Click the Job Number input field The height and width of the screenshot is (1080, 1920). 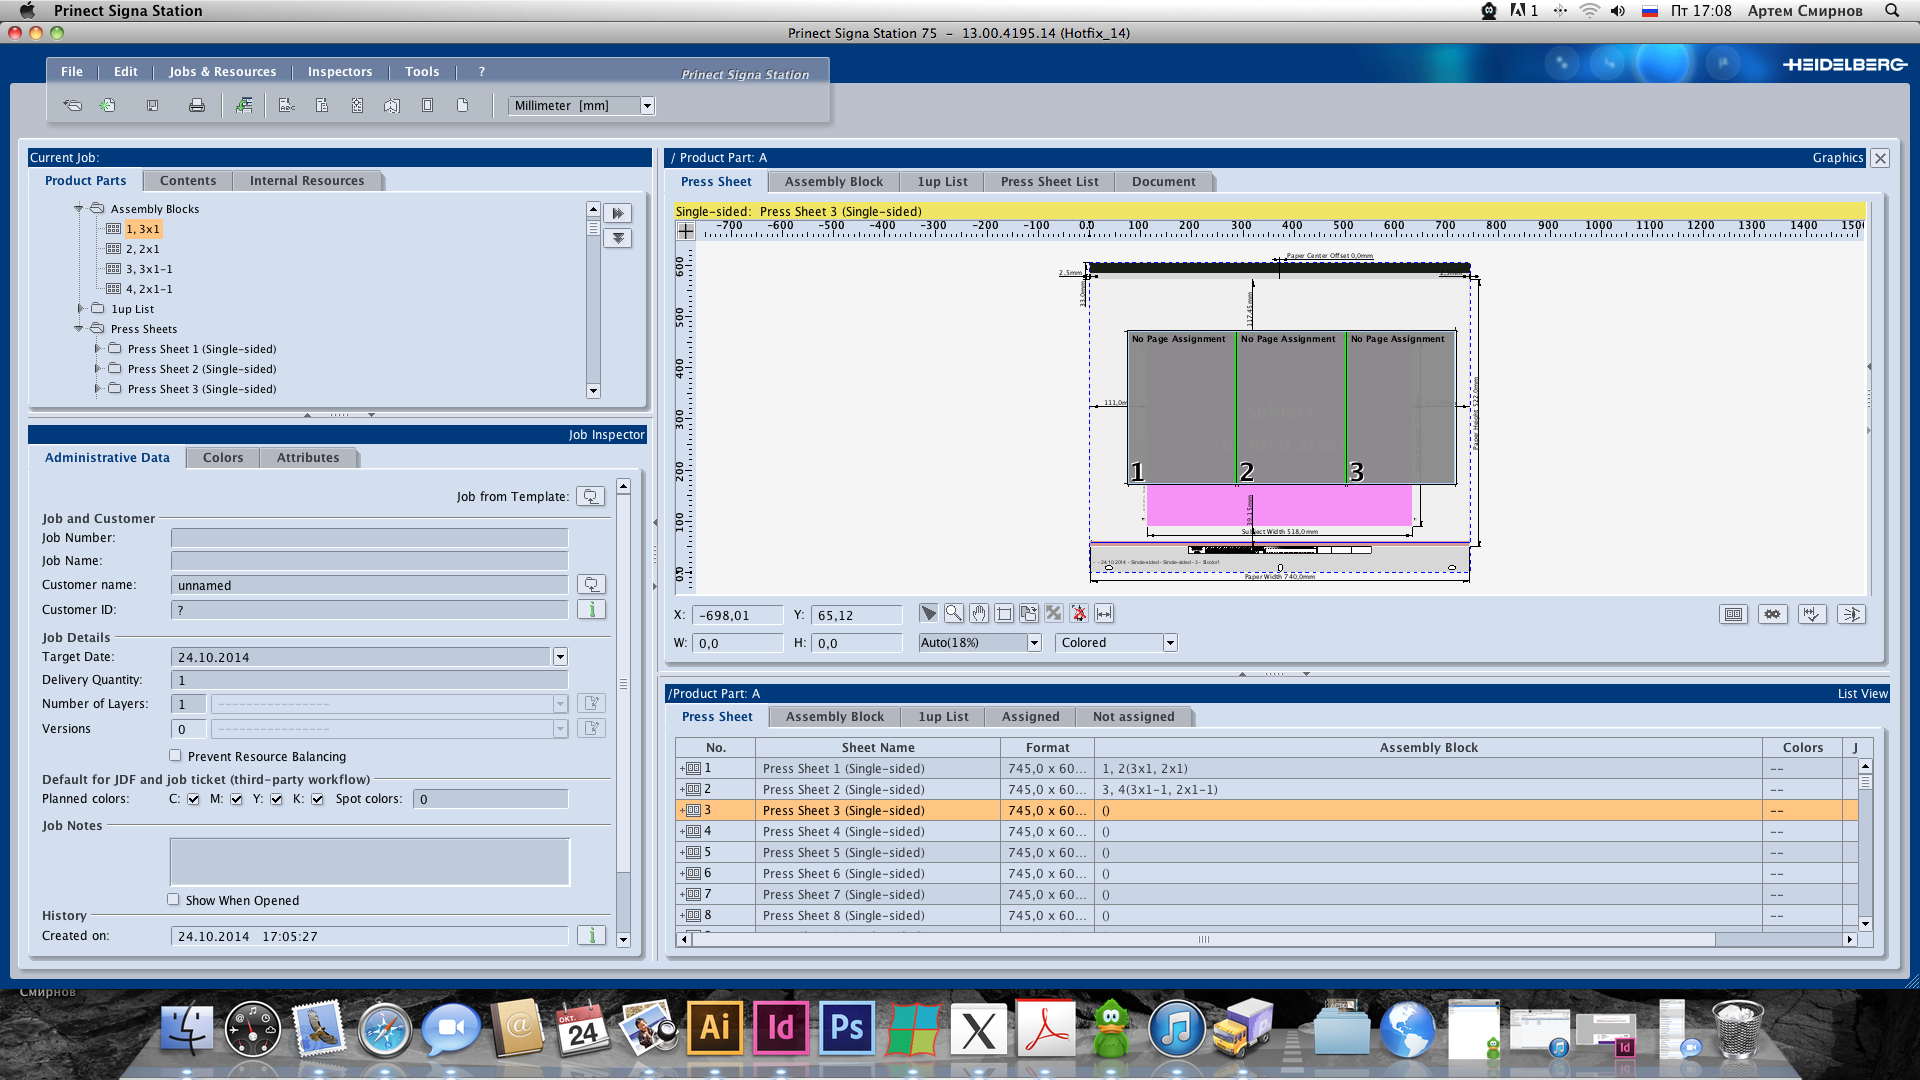point(369,537)
